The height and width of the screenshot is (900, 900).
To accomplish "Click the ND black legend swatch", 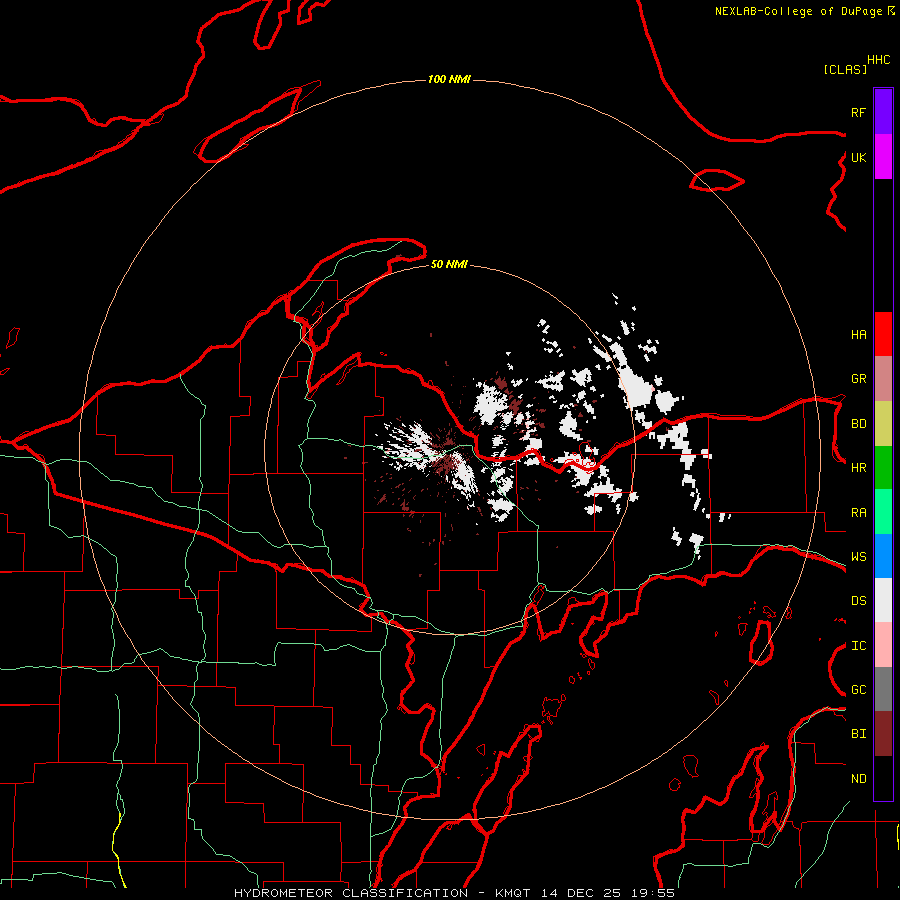I will [883, 778].
